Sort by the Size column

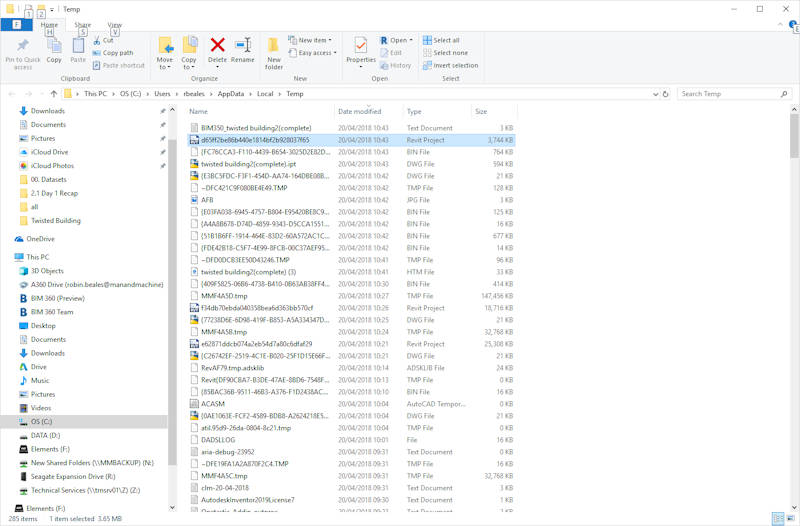tap(481, 111)
